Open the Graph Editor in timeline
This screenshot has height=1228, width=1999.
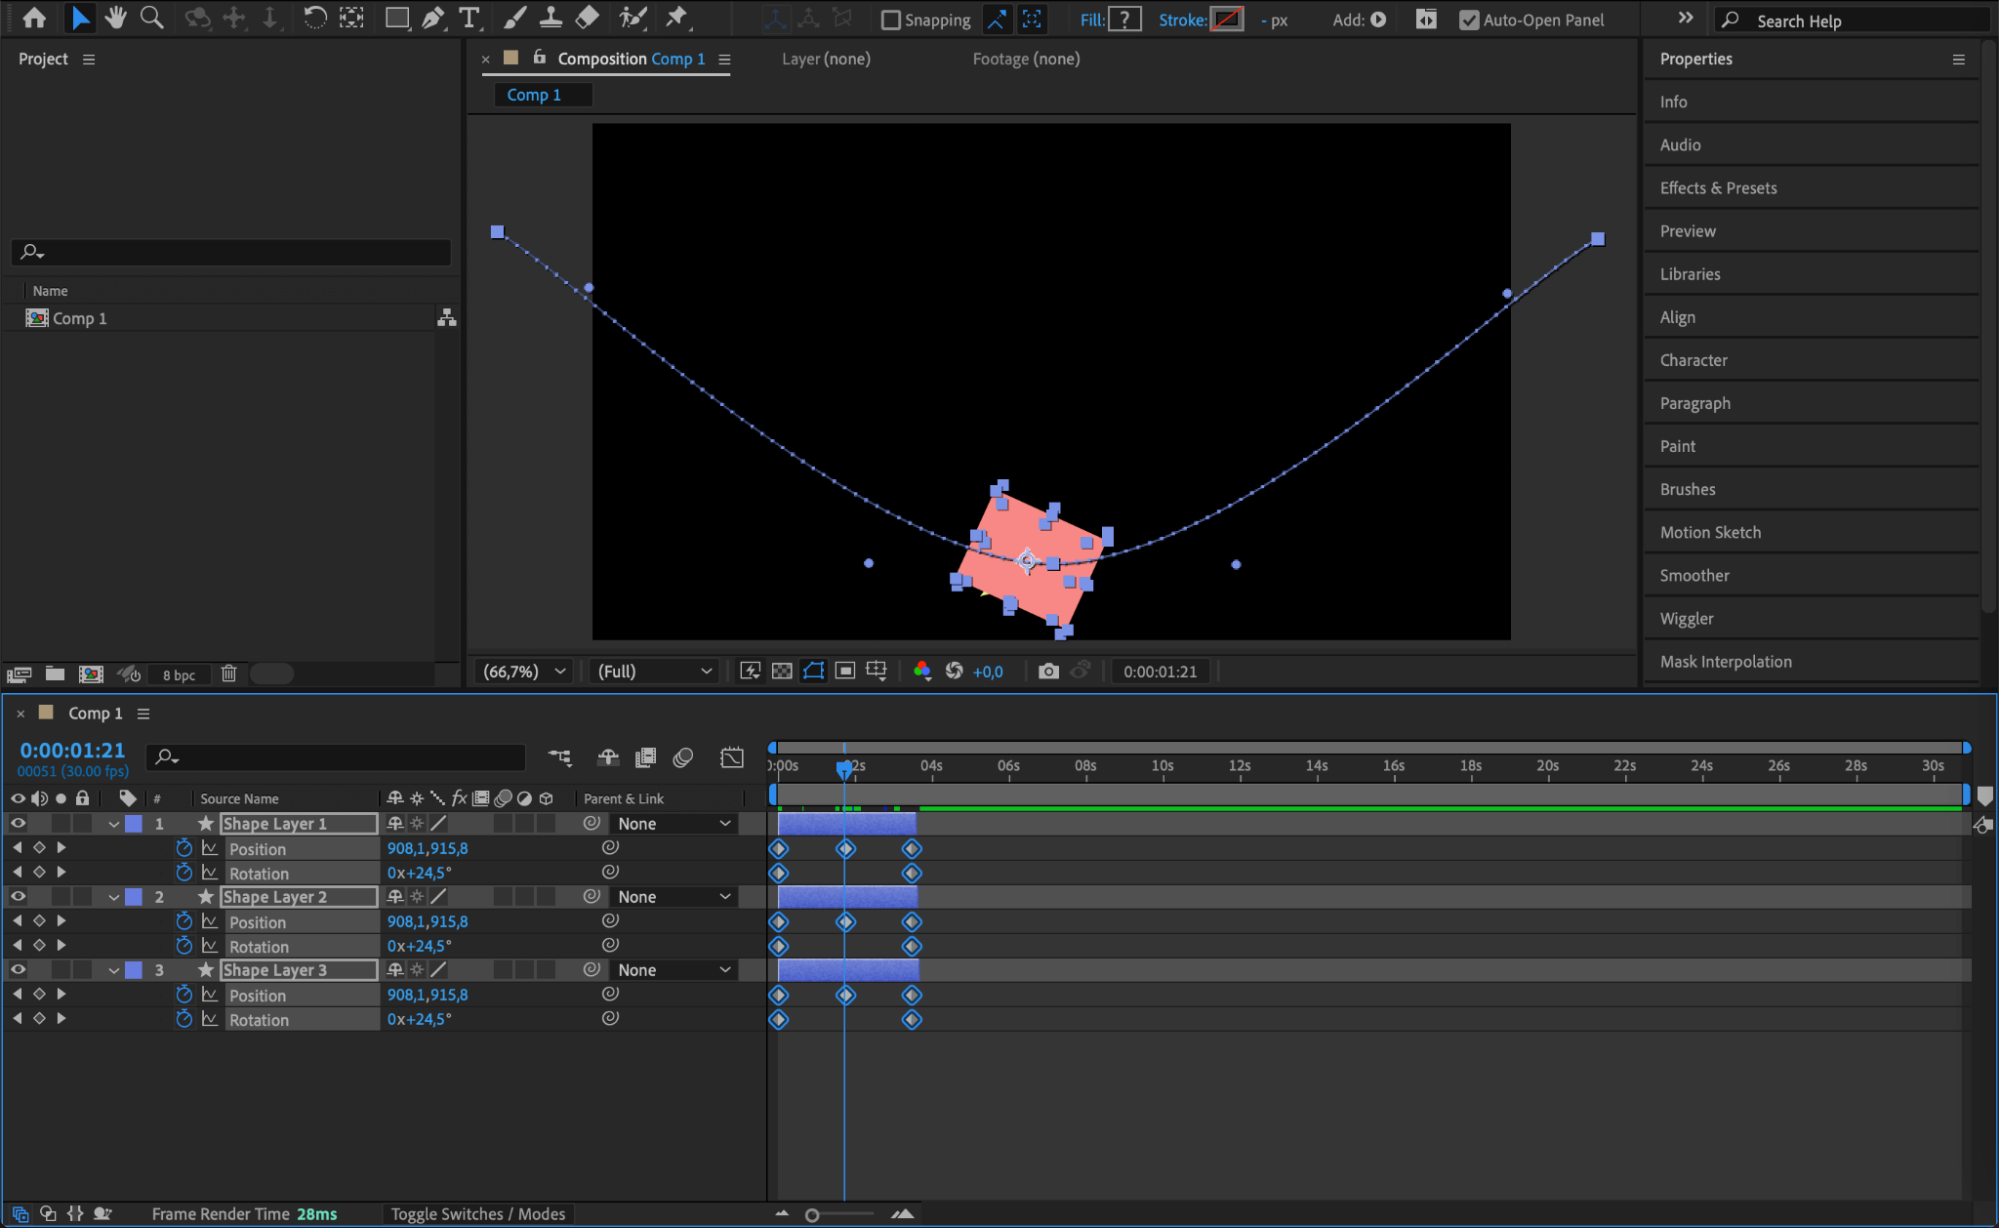click(732, 757)
